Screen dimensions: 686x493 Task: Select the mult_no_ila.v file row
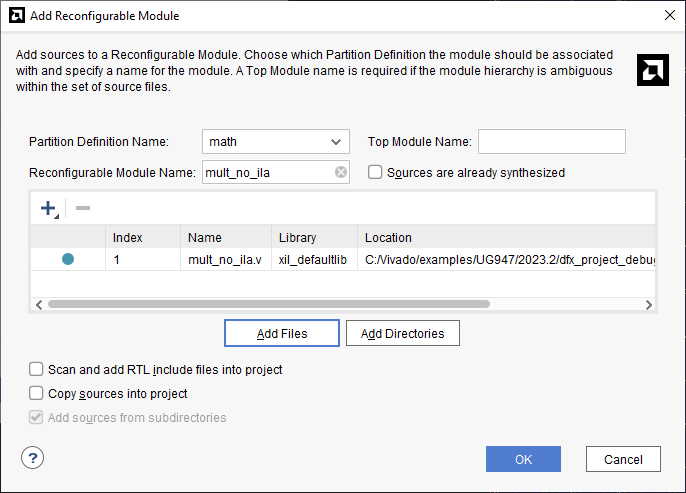pyautogui.click(x=224, y=259)
